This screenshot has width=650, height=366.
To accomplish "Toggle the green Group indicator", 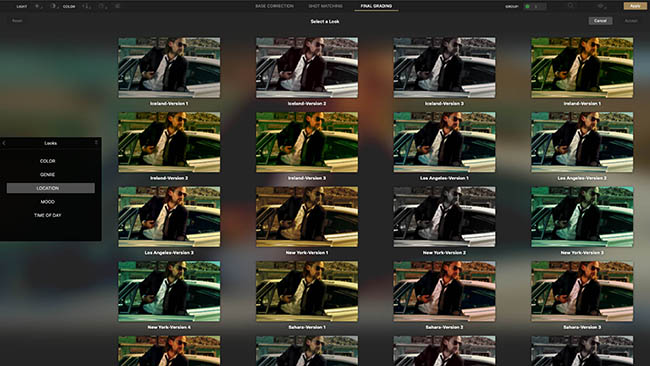I will click(527, 7).
